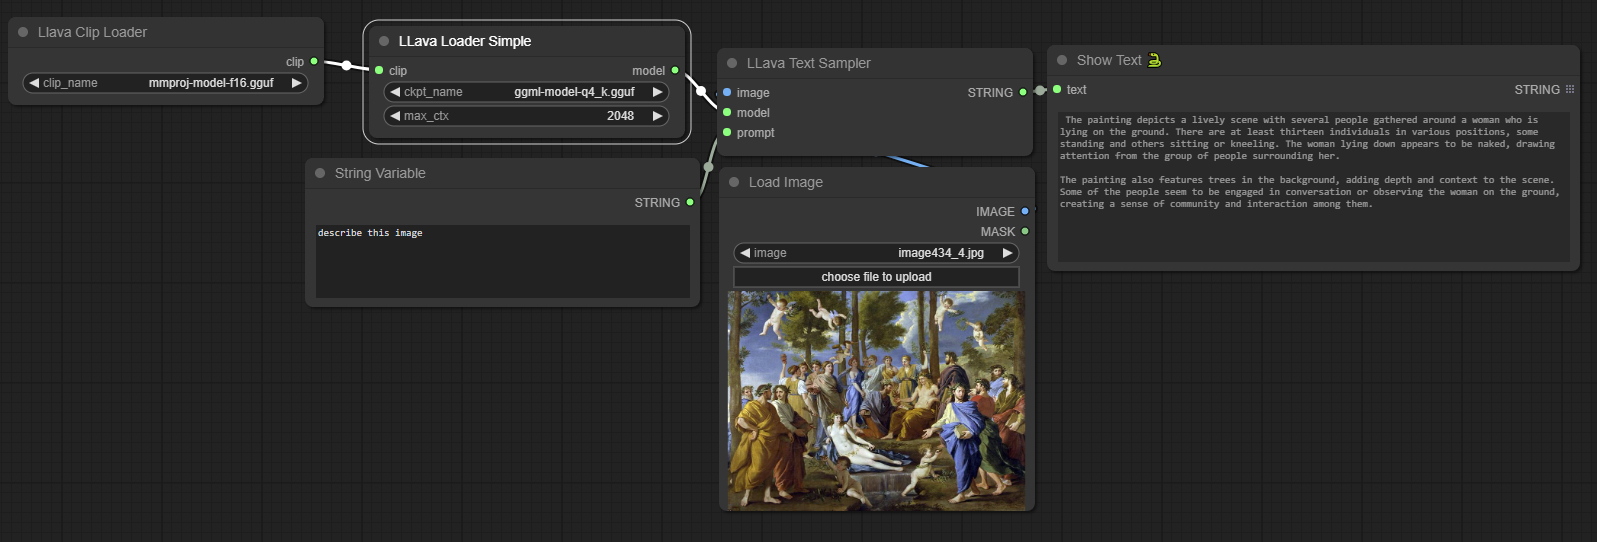Click the Show Text output text area
This screenshot has height=542, width=1597.
pos(1314,187)
